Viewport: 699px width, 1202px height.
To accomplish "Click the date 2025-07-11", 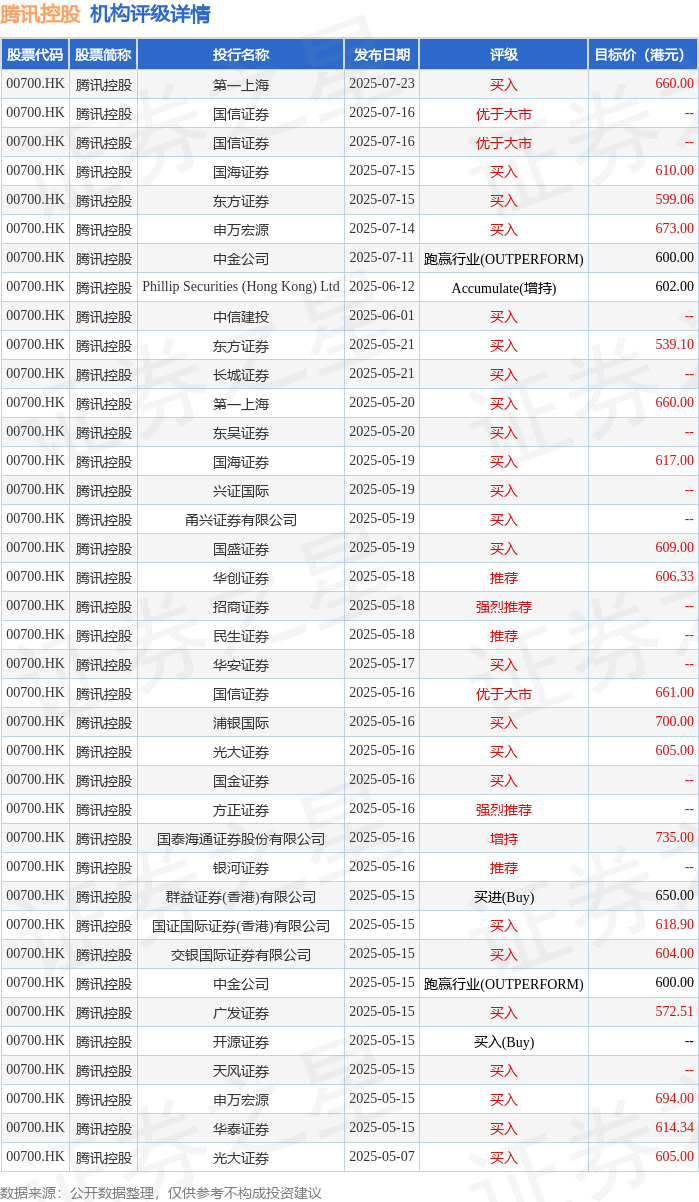I will pyautogui.click(x=382, y=258).
